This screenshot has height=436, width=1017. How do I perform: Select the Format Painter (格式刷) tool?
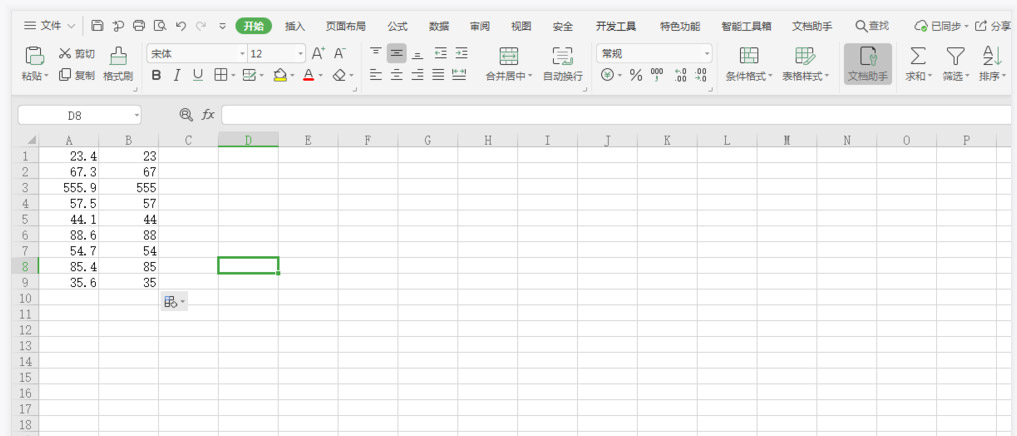(118, 63)
